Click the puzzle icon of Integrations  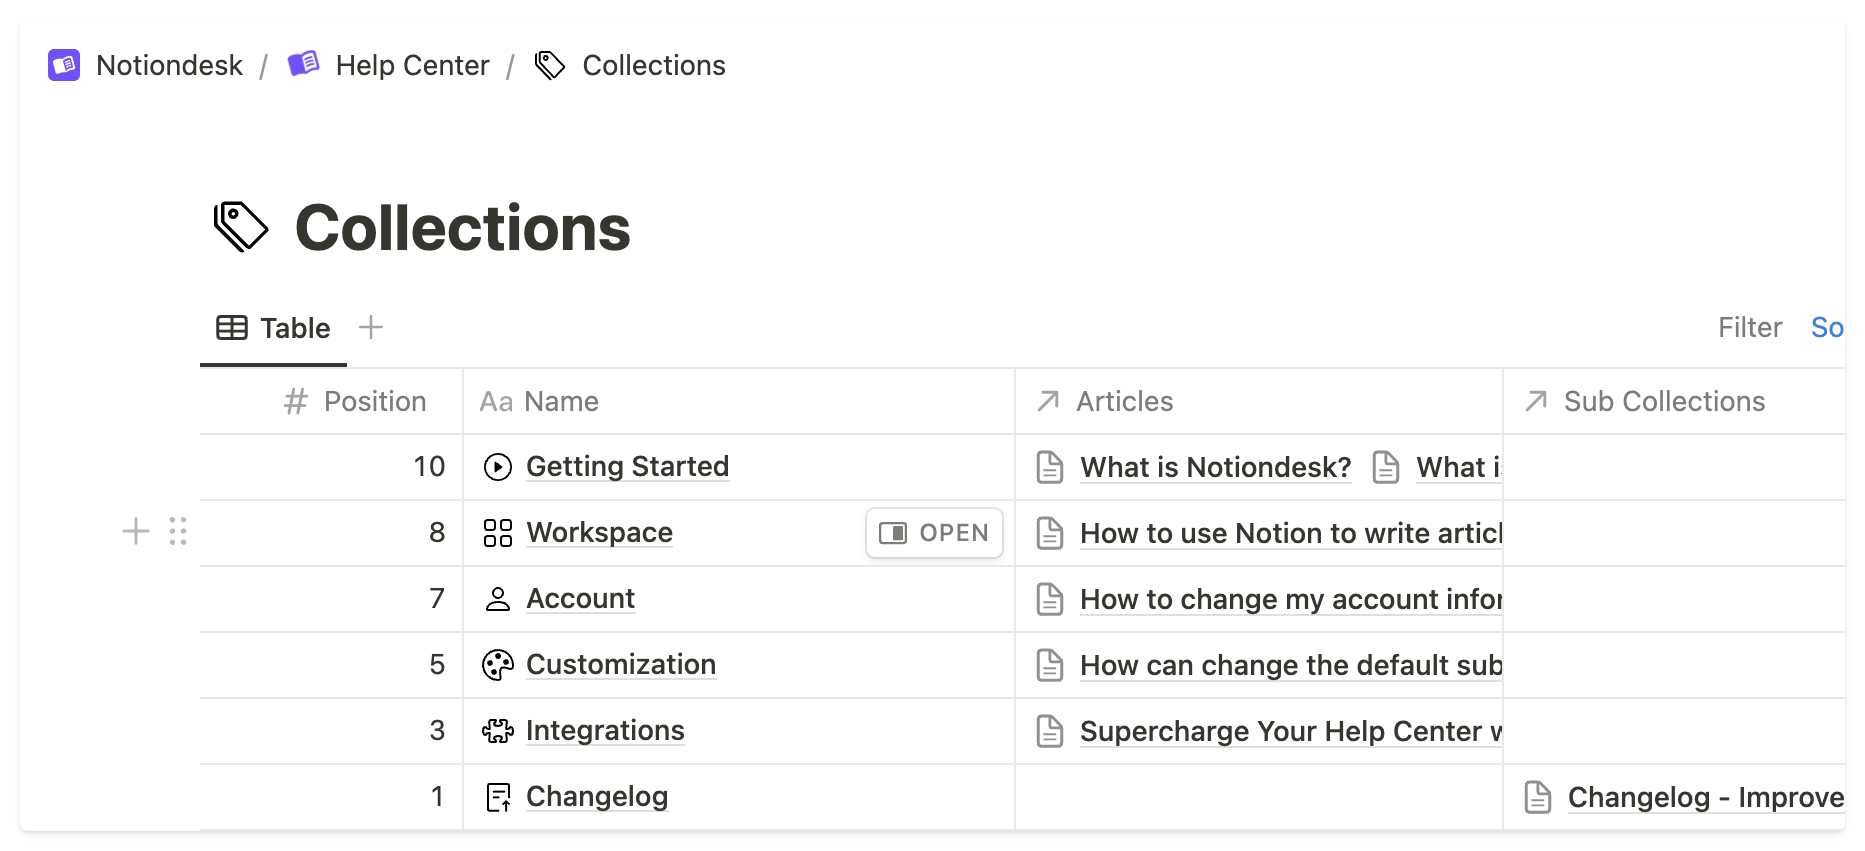pyautogui.click(x=498, y=731)
